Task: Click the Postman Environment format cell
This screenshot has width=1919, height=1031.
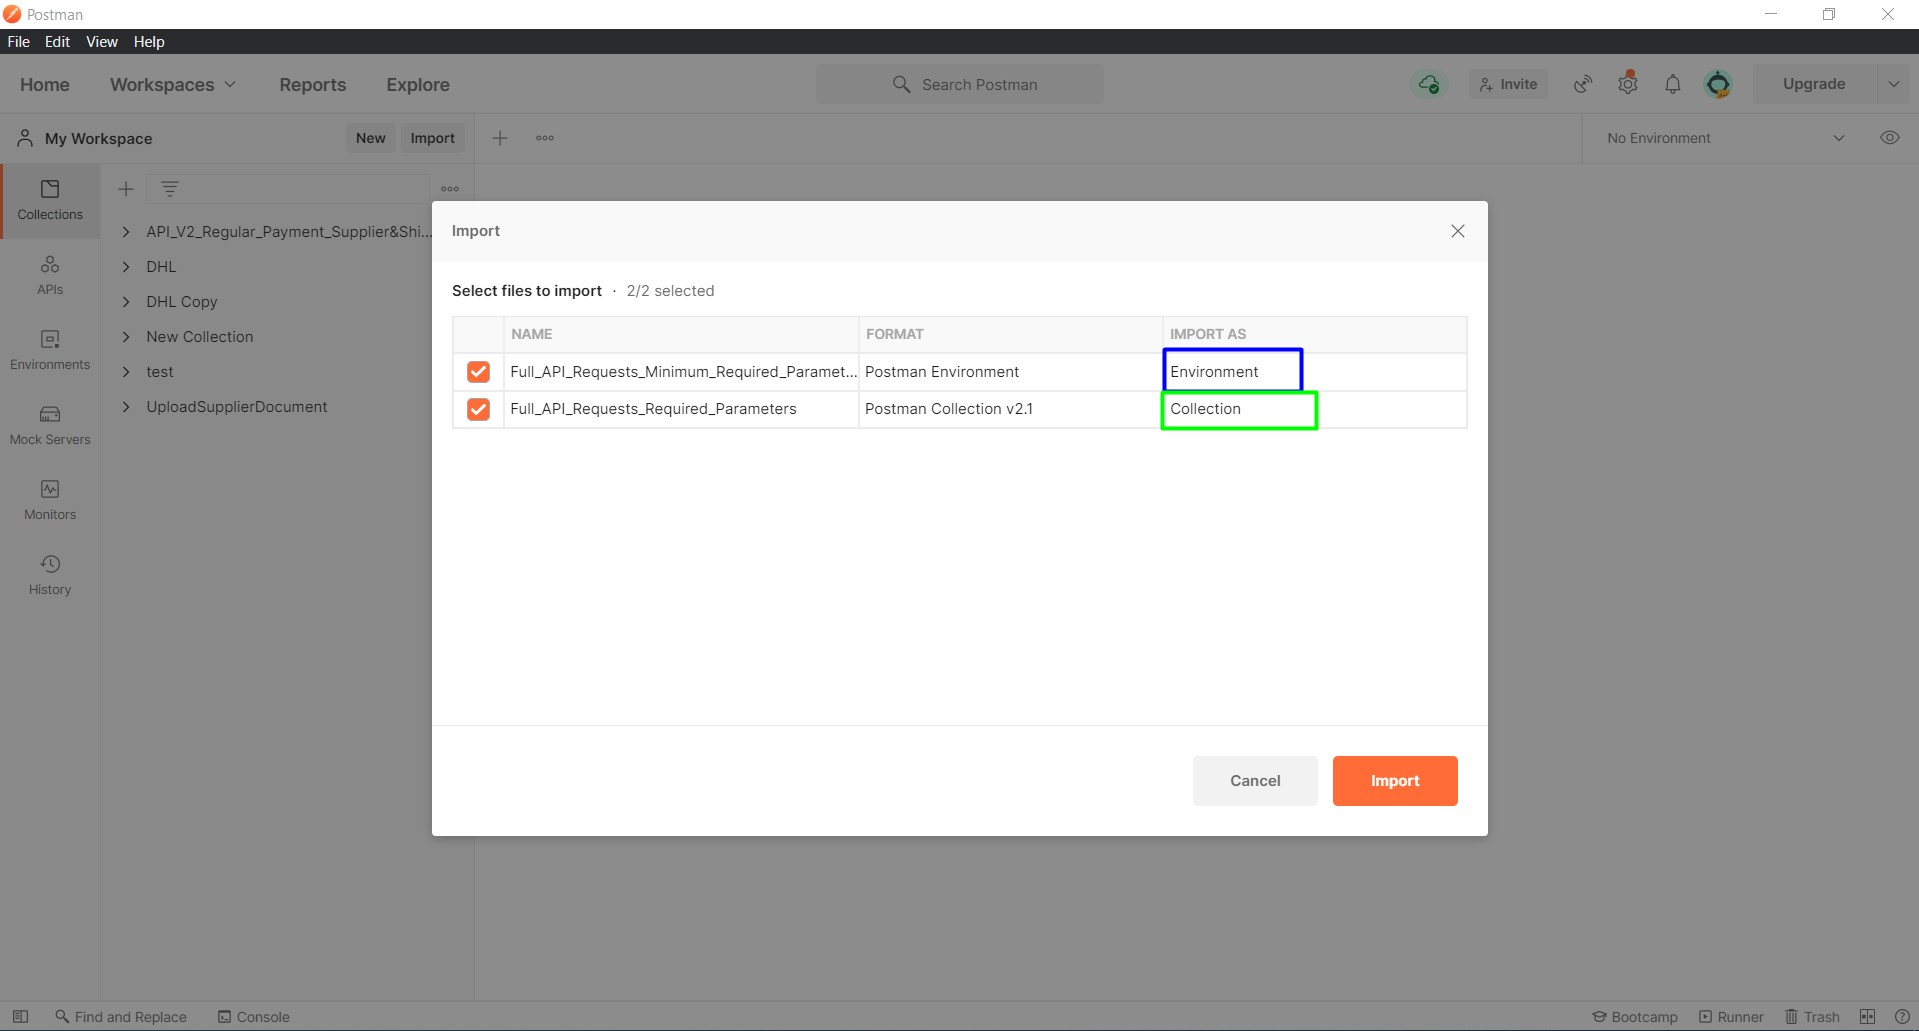Action: (1010, 372)
